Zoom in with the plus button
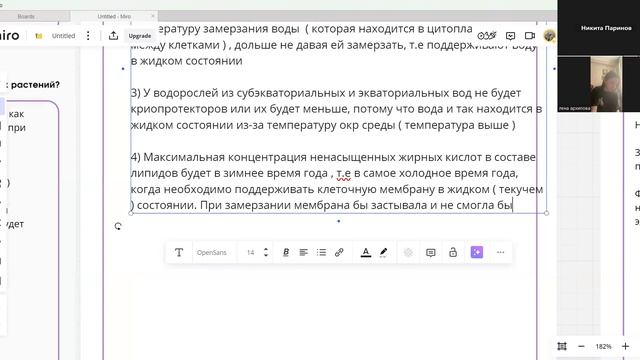Viewport: 640px width, 360px height. pyautogui.click(x=625, y=347)
